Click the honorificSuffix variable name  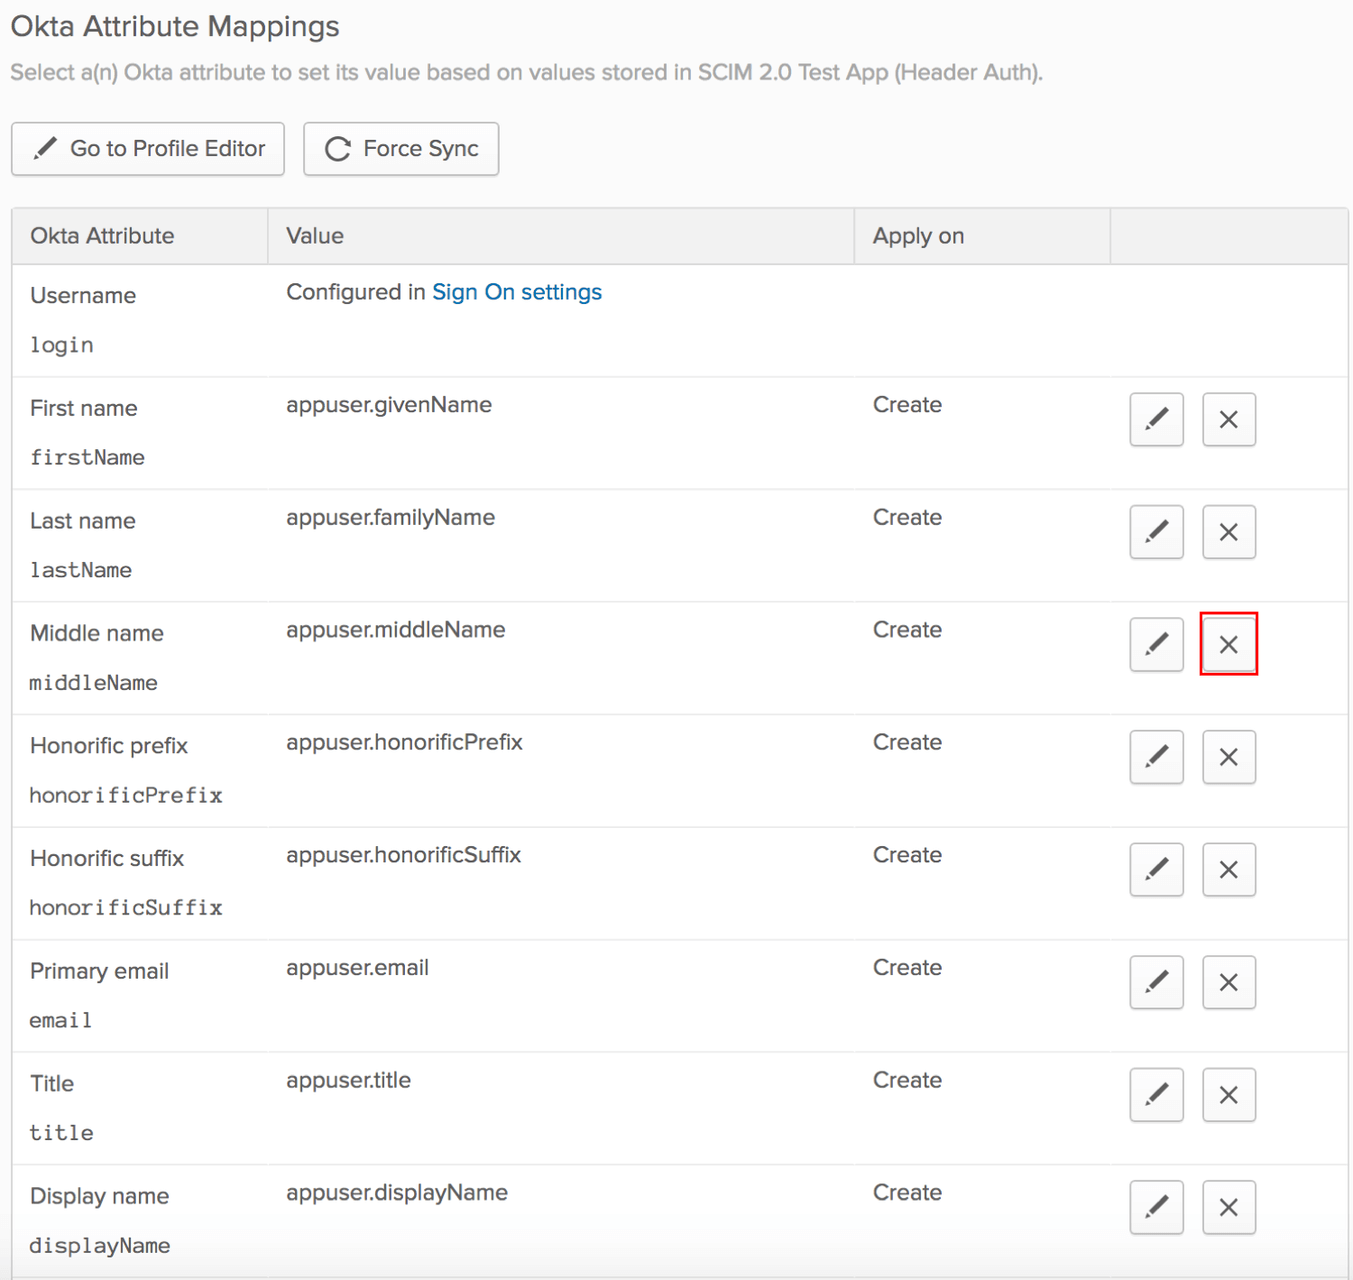[126, 908]
